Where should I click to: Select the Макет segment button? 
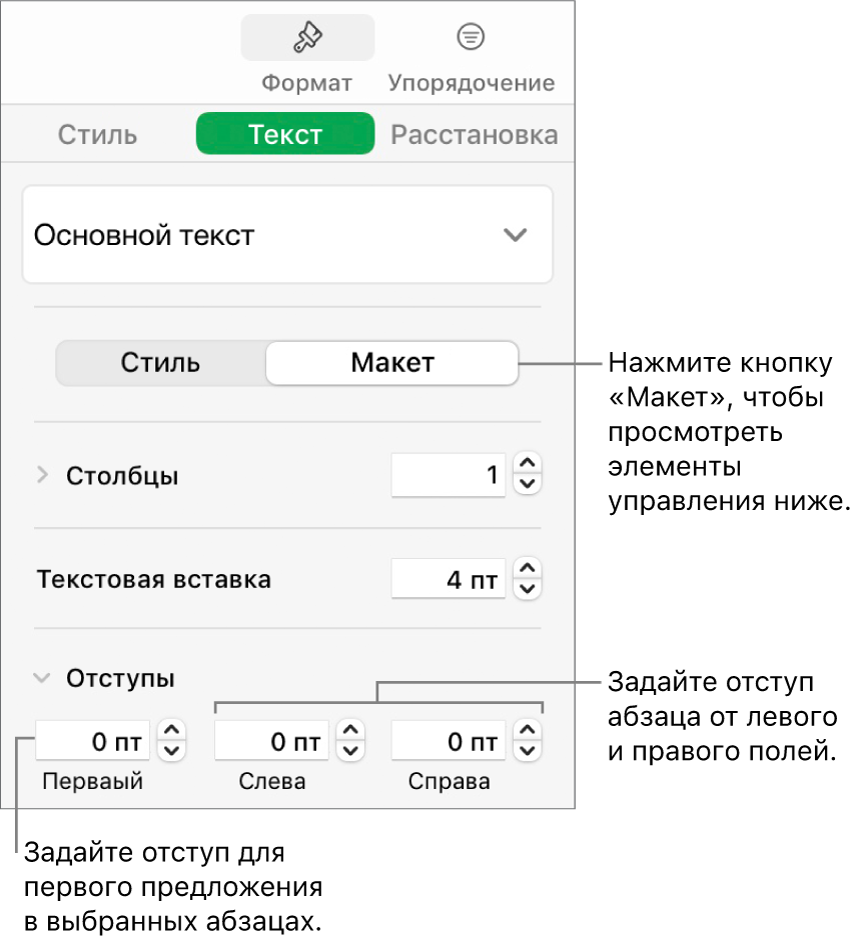pyautogui.click(x=392, y=363)
